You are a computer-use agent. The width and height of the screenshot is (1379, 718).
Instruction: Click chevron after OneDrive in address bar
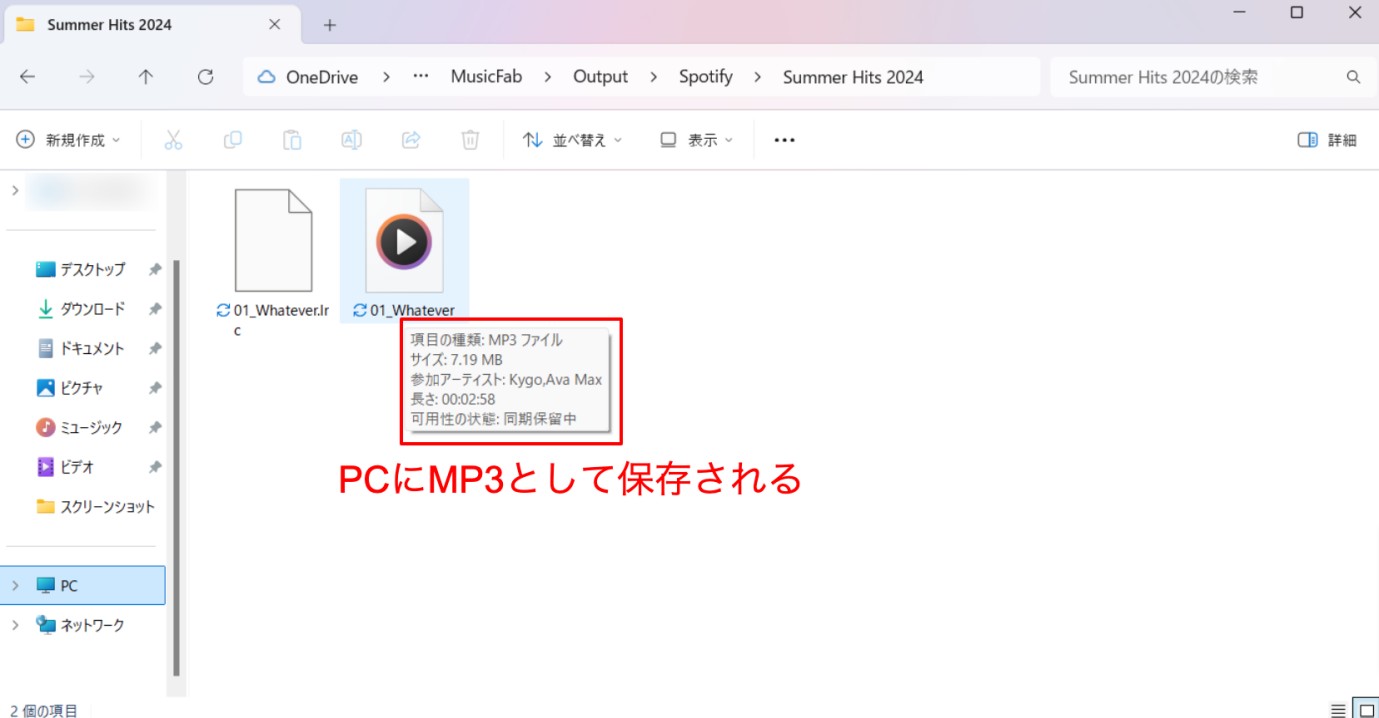[386, 77]
